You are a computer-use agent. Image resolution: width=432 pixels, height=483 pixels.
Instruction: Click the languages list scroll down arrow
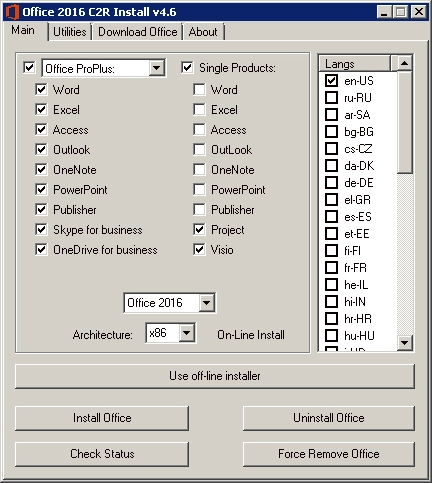(405, 343)
